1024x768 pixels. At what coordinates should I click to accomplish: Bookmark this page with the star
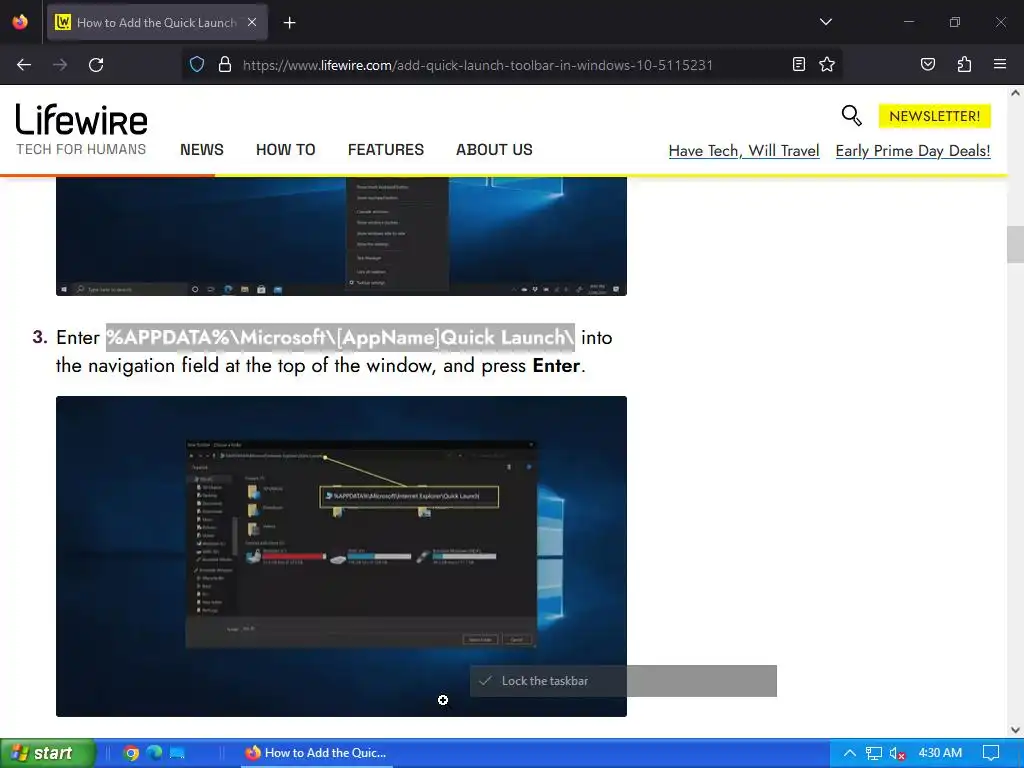827,64
